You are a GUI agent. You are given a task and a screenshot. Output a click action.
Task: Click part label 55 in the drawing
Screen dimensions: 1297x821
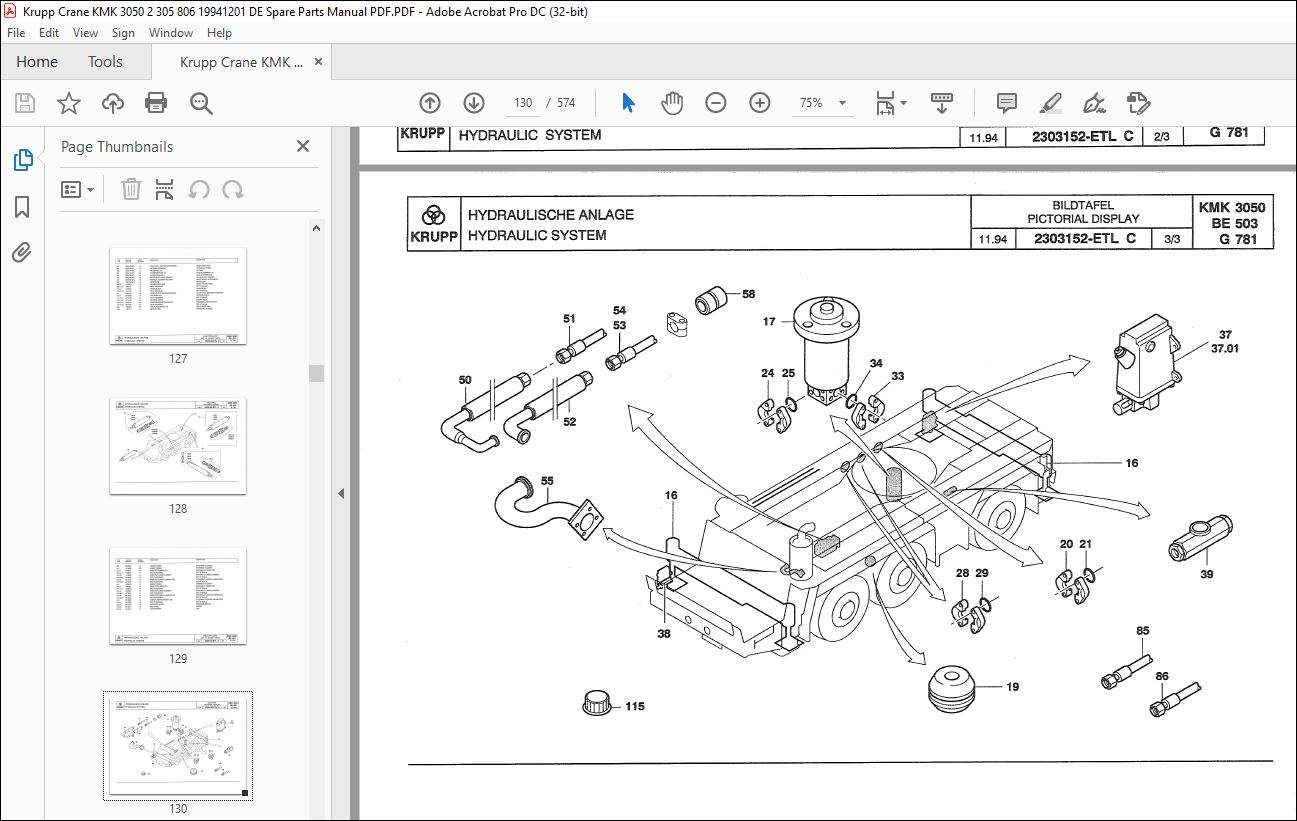coord(546,482)
